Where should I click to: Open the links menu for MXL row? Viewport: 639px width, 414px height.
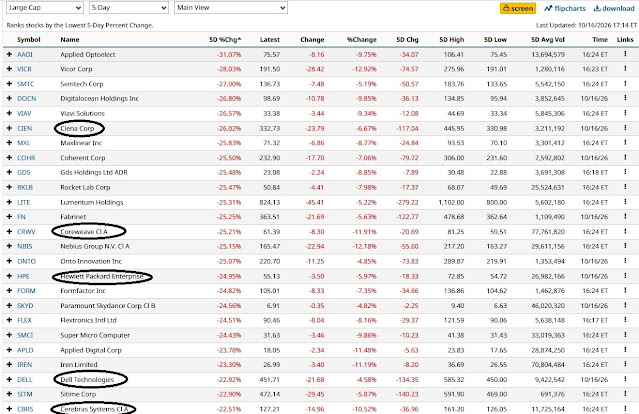pos(625,143)
